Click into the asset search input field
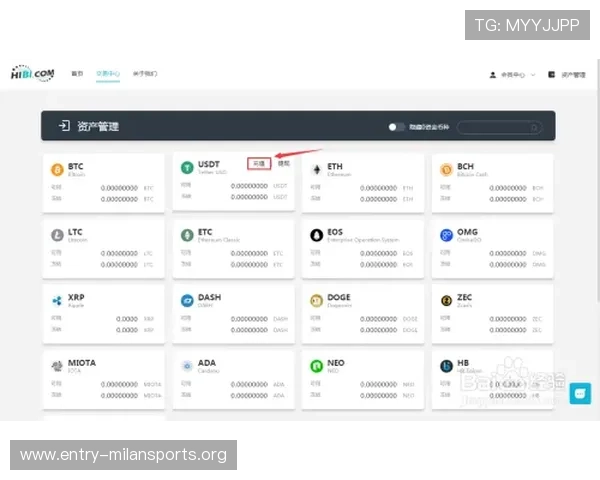 point(495,127)
